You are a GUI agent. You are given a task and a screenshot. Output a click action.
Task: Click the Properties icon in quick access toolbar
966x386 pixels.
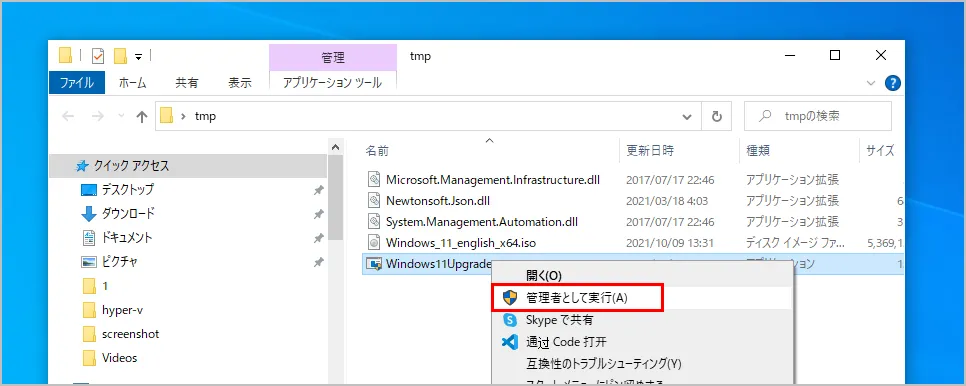point(98,56)
